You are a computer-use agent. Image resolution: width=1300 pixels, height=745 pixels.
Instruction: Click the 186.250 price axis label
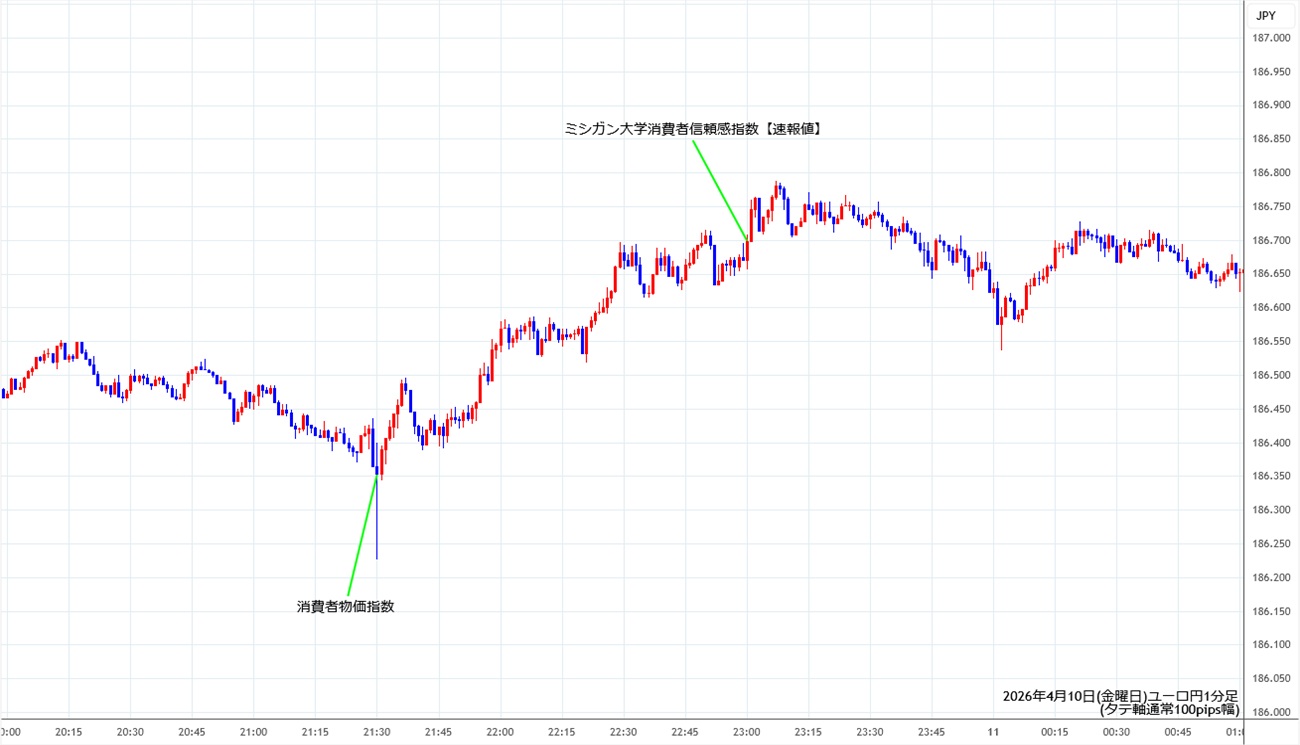pos(1270,543)
